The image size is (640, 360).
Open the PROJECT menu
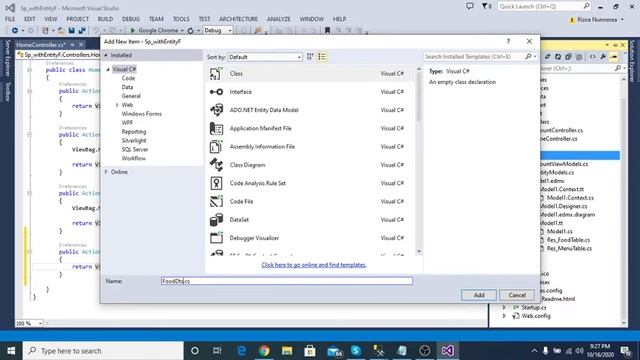point(77,19)
